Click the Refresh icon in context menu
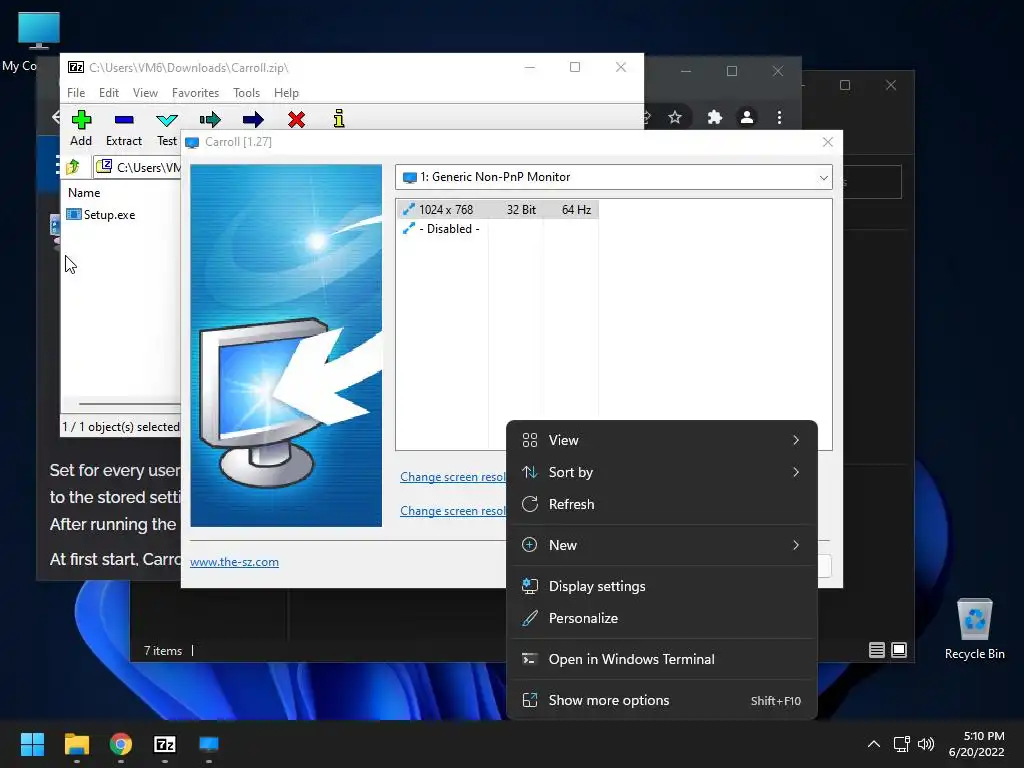The height and width of the screenshot is (768, 1024). [x=530, y=504]
